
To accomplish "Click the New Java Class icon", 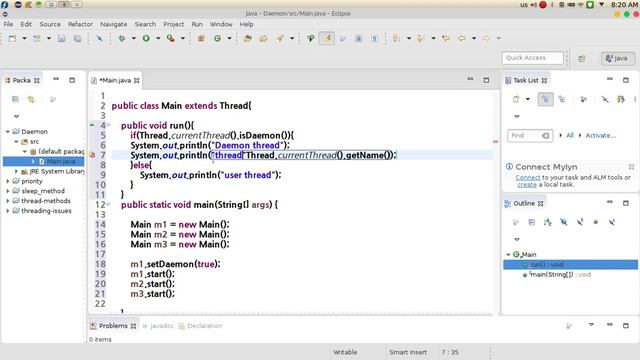I will click(x=217, y=38).
